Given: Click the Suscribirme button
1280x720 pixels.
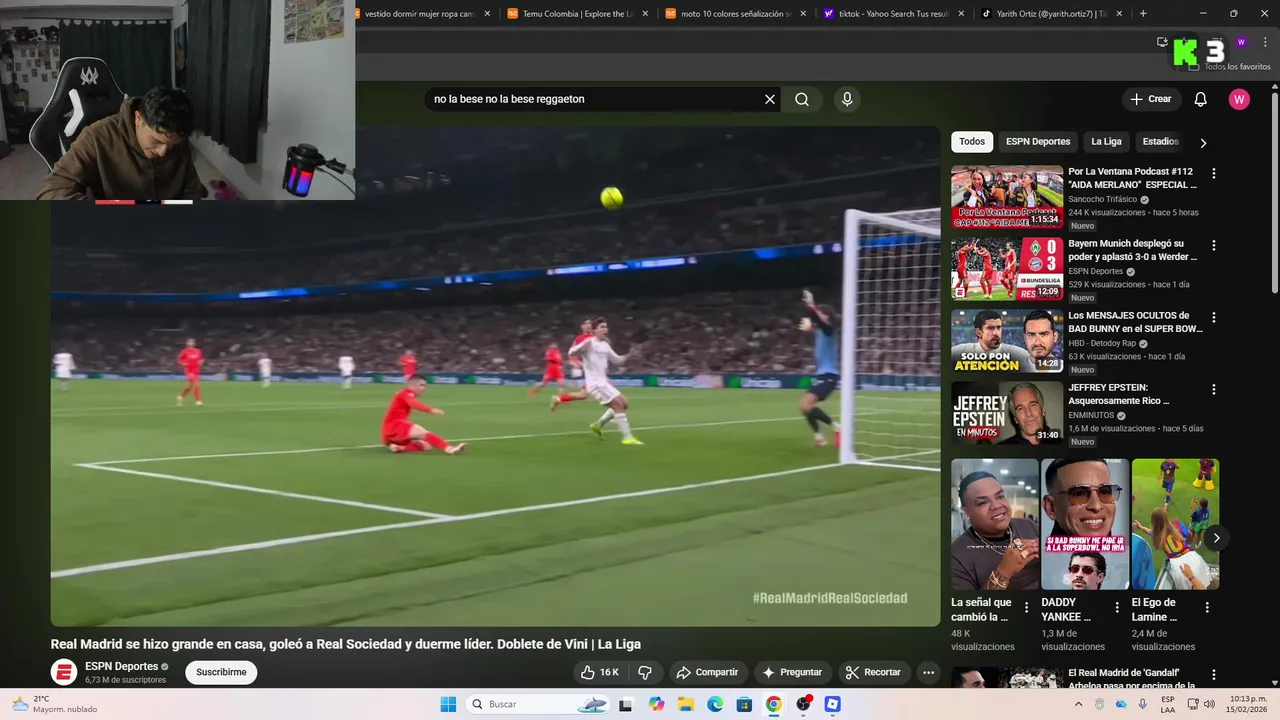Looking at the screenshot, I should tap(221, 672).
